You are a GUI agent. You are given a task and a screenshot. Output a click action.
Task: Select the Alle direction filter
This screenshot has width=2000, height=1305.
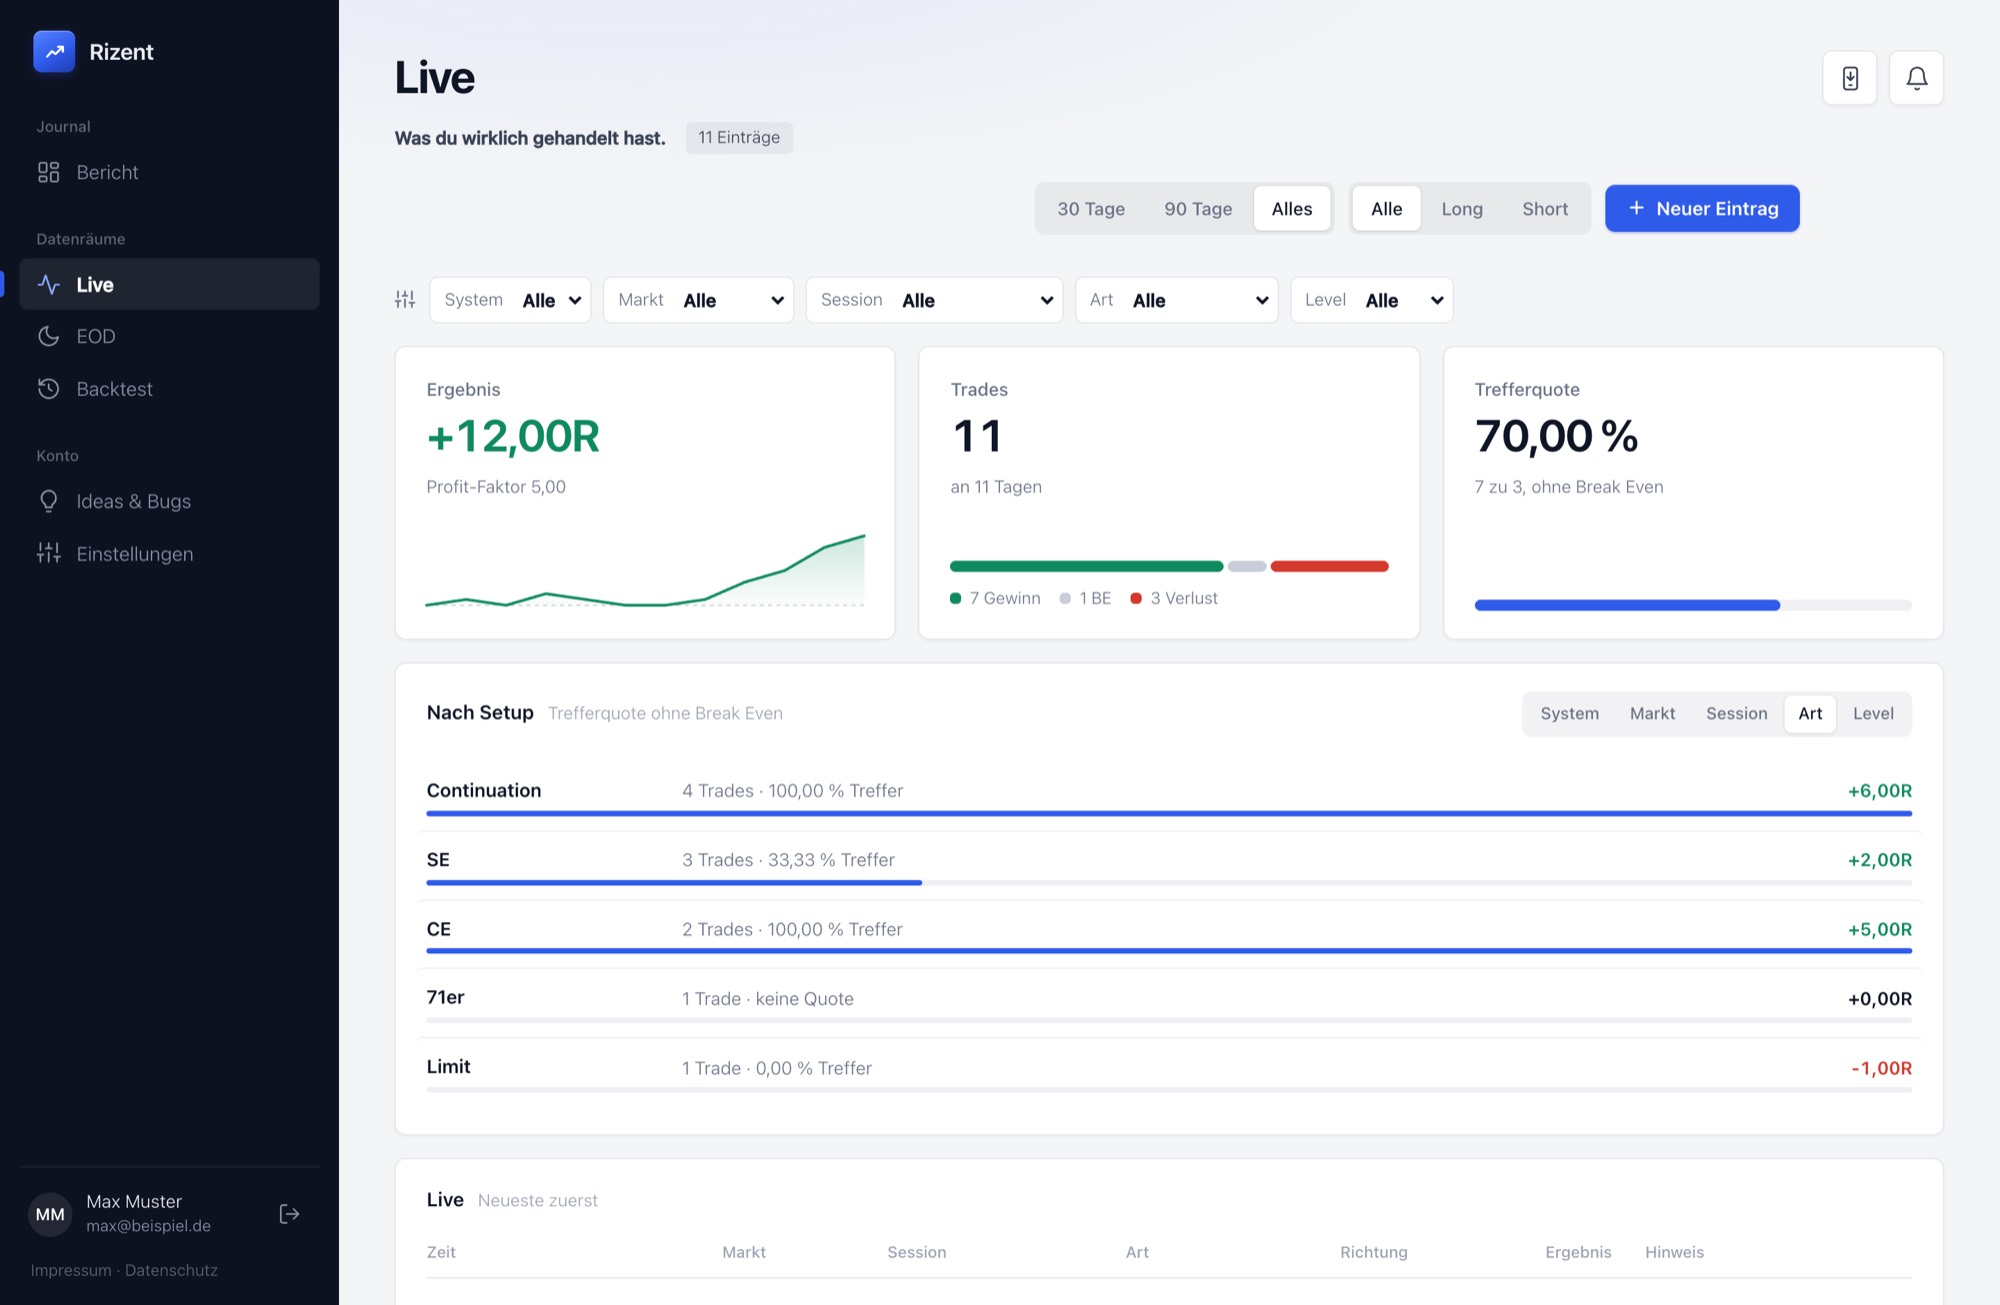tap(1386, 208)
